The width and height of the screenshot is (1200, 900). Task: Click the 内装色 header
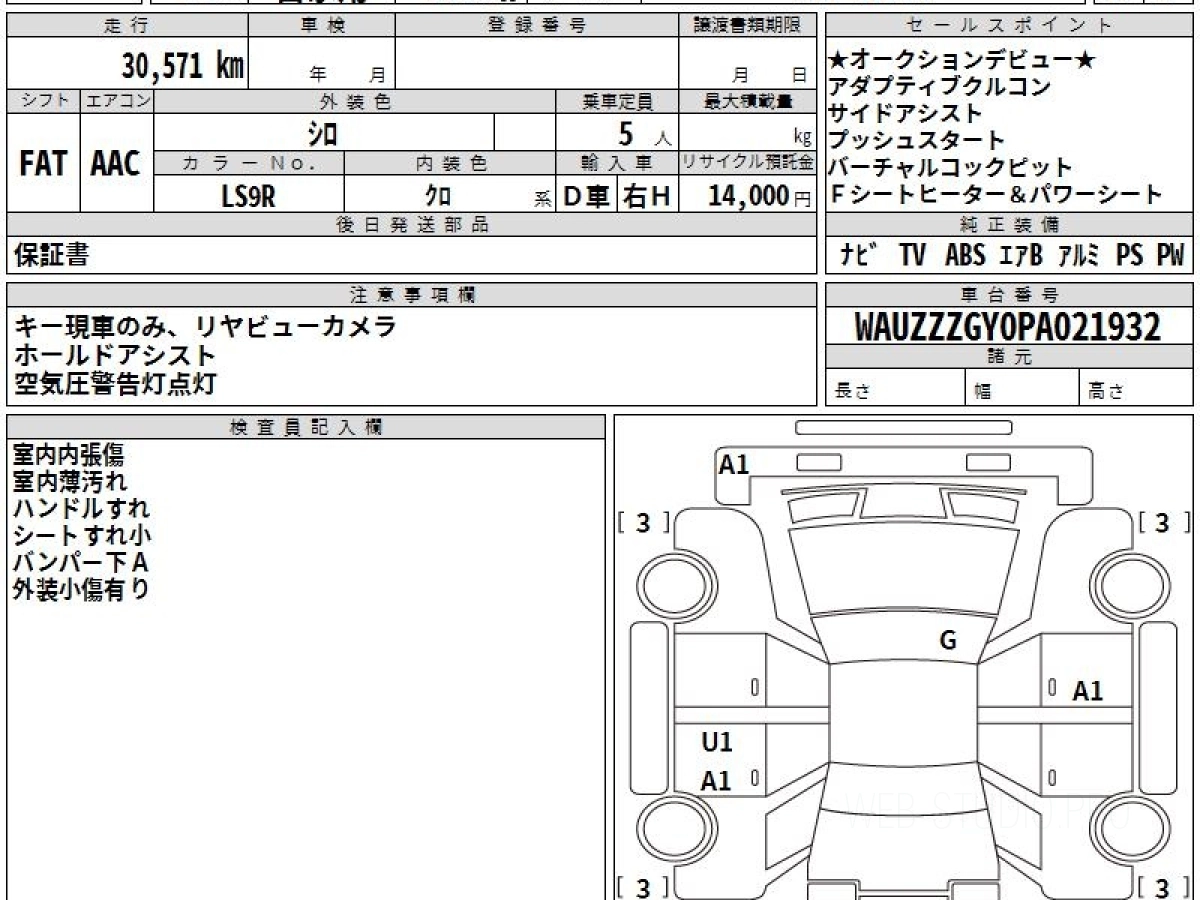(450, 163)
